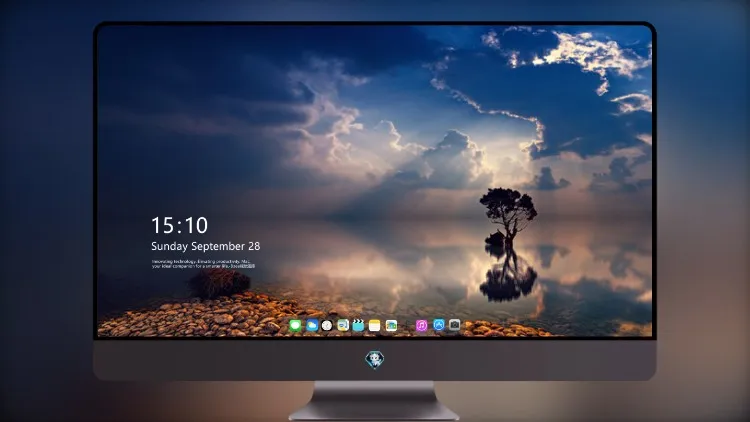Image resolution: width=750 pixels, height=422 pixels.
Task: Open the Weather app in the dock
Action: (312, 325)
